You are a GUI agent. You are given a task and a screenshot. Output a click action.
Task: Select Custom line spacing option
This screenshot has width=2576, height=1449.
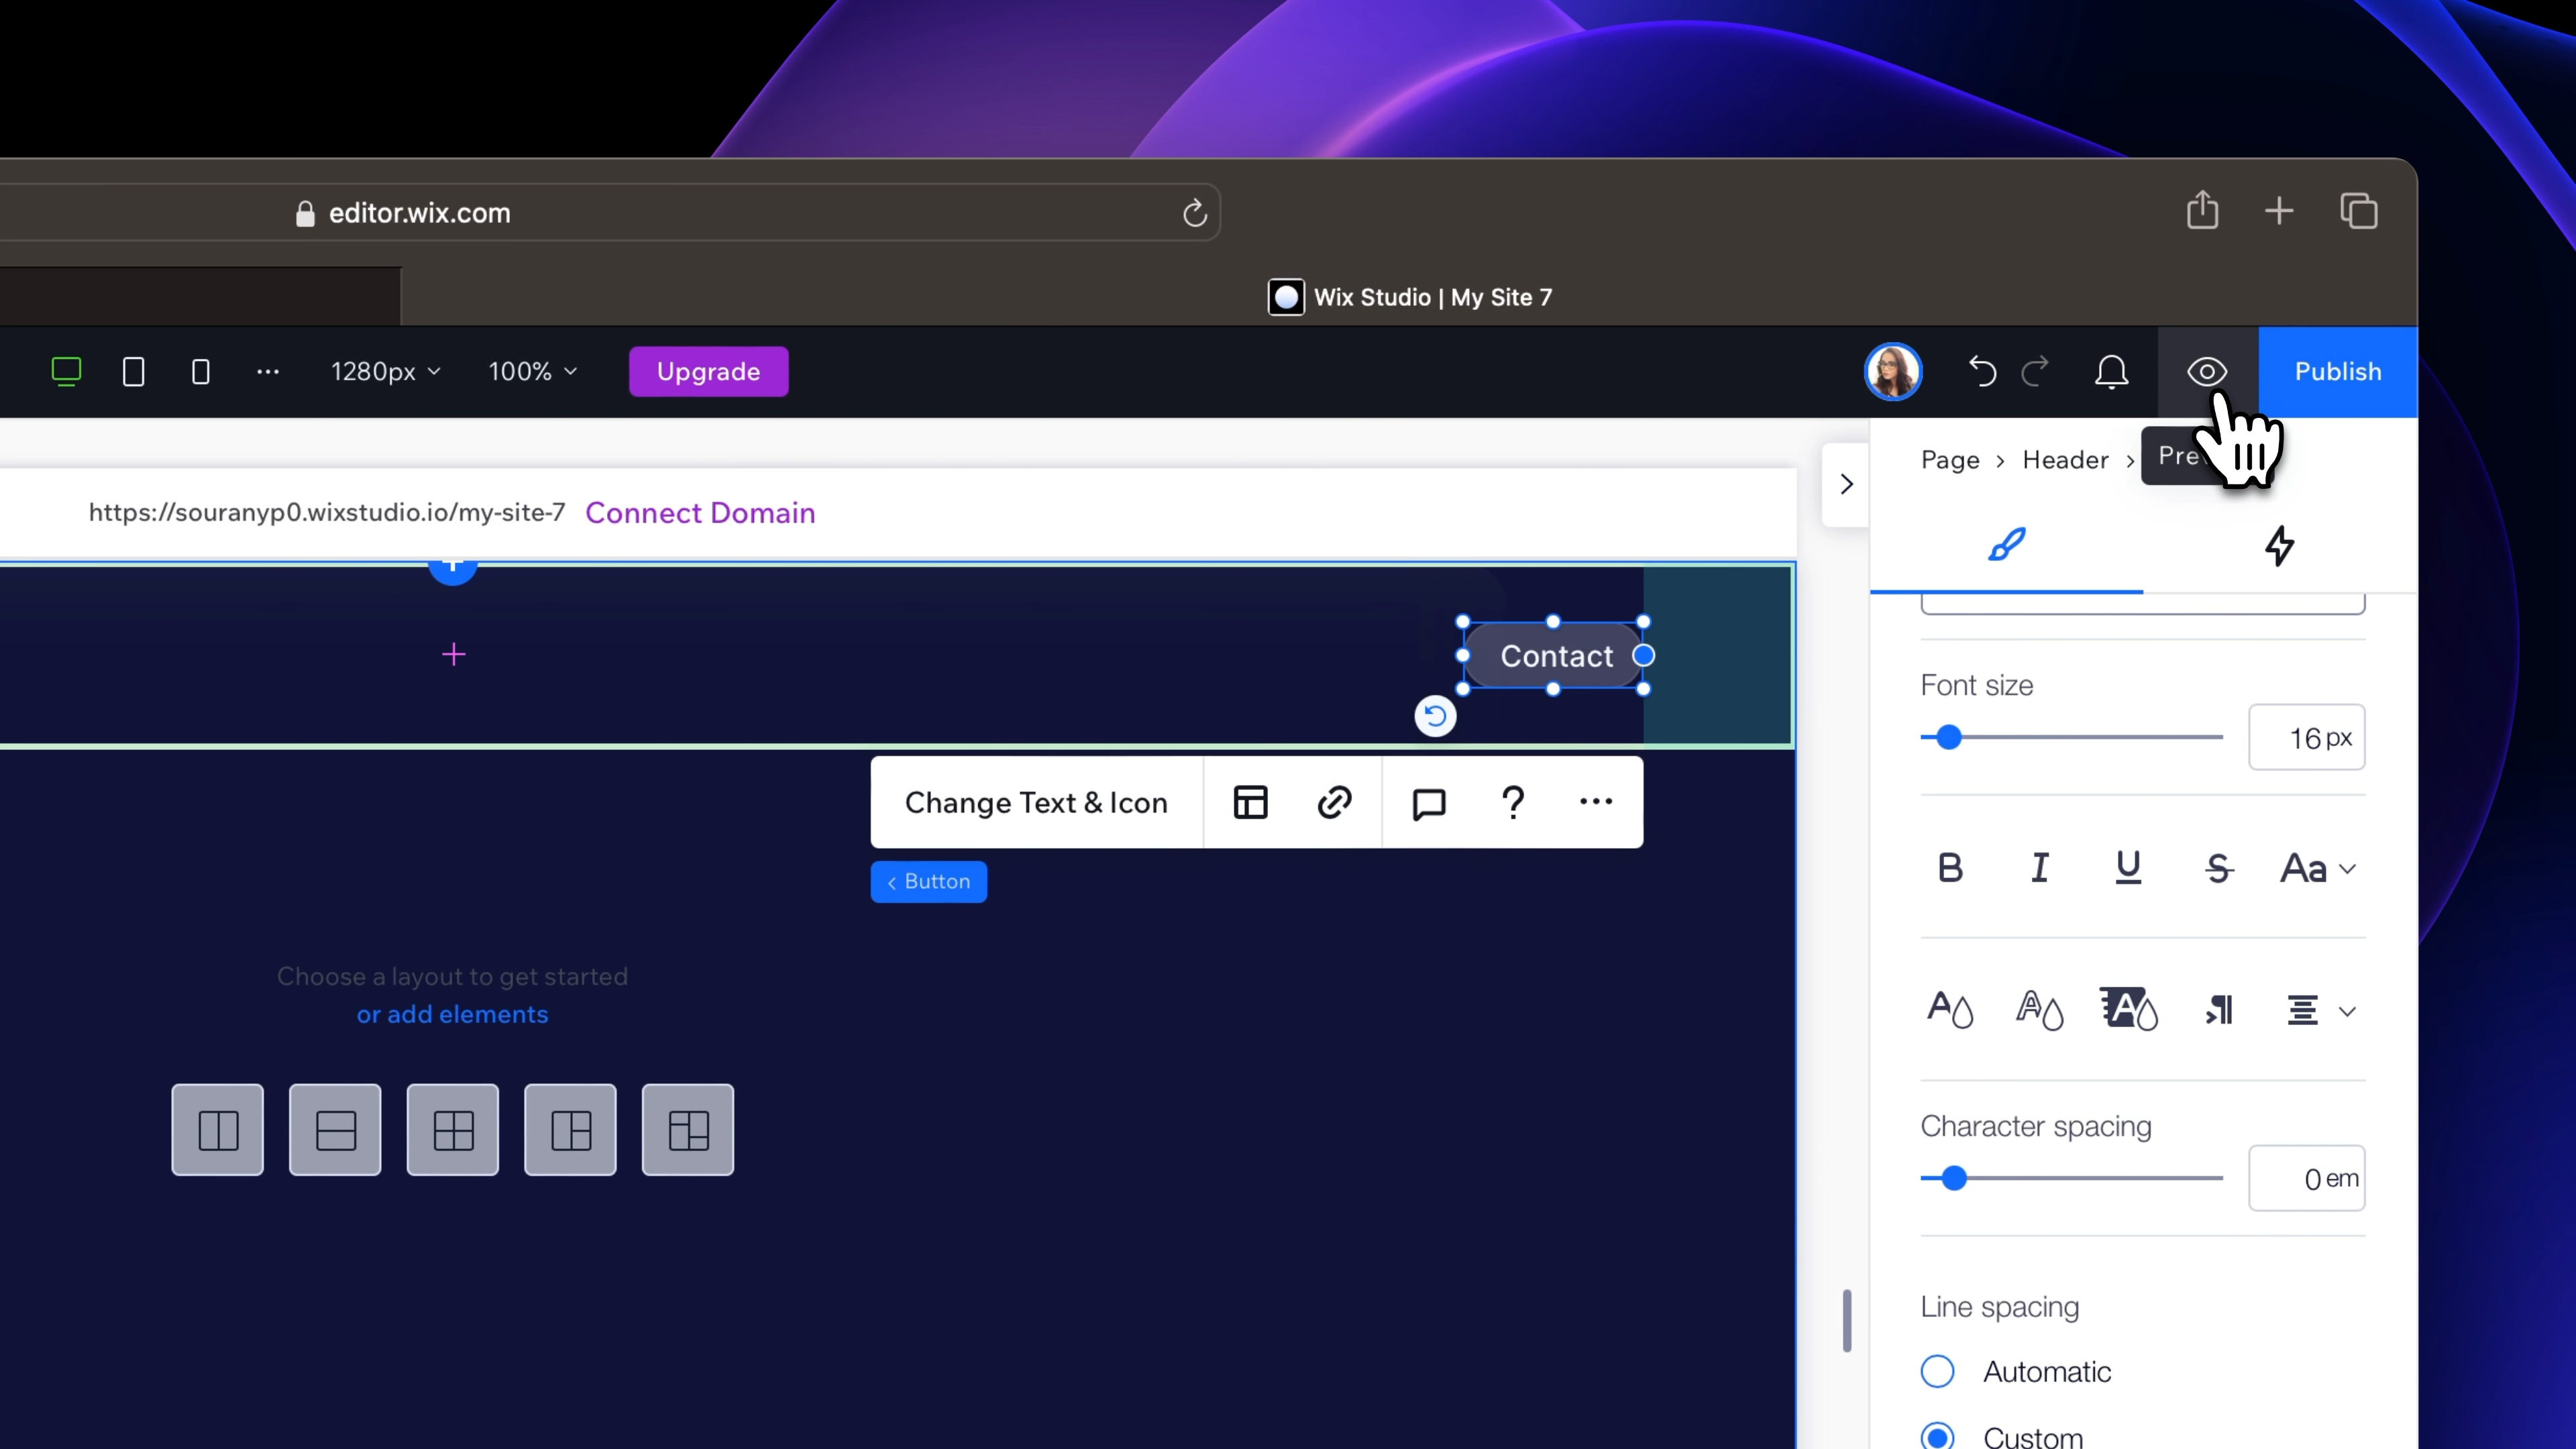coord(1938,1436)
